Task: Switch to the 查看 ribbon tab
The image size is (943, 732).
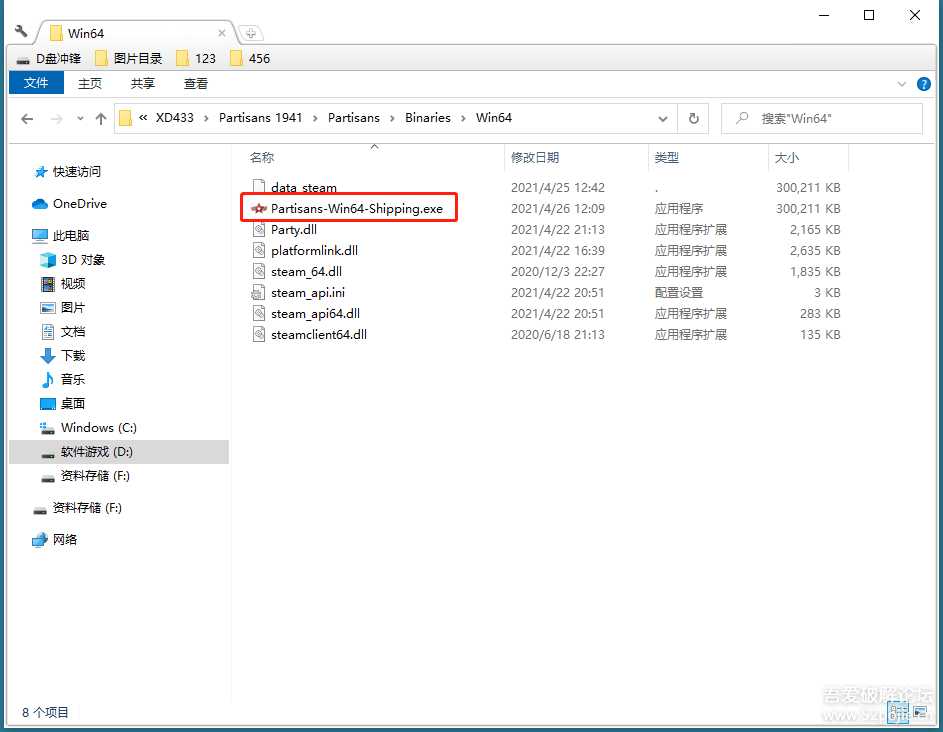Action: [x=195, y=83]
